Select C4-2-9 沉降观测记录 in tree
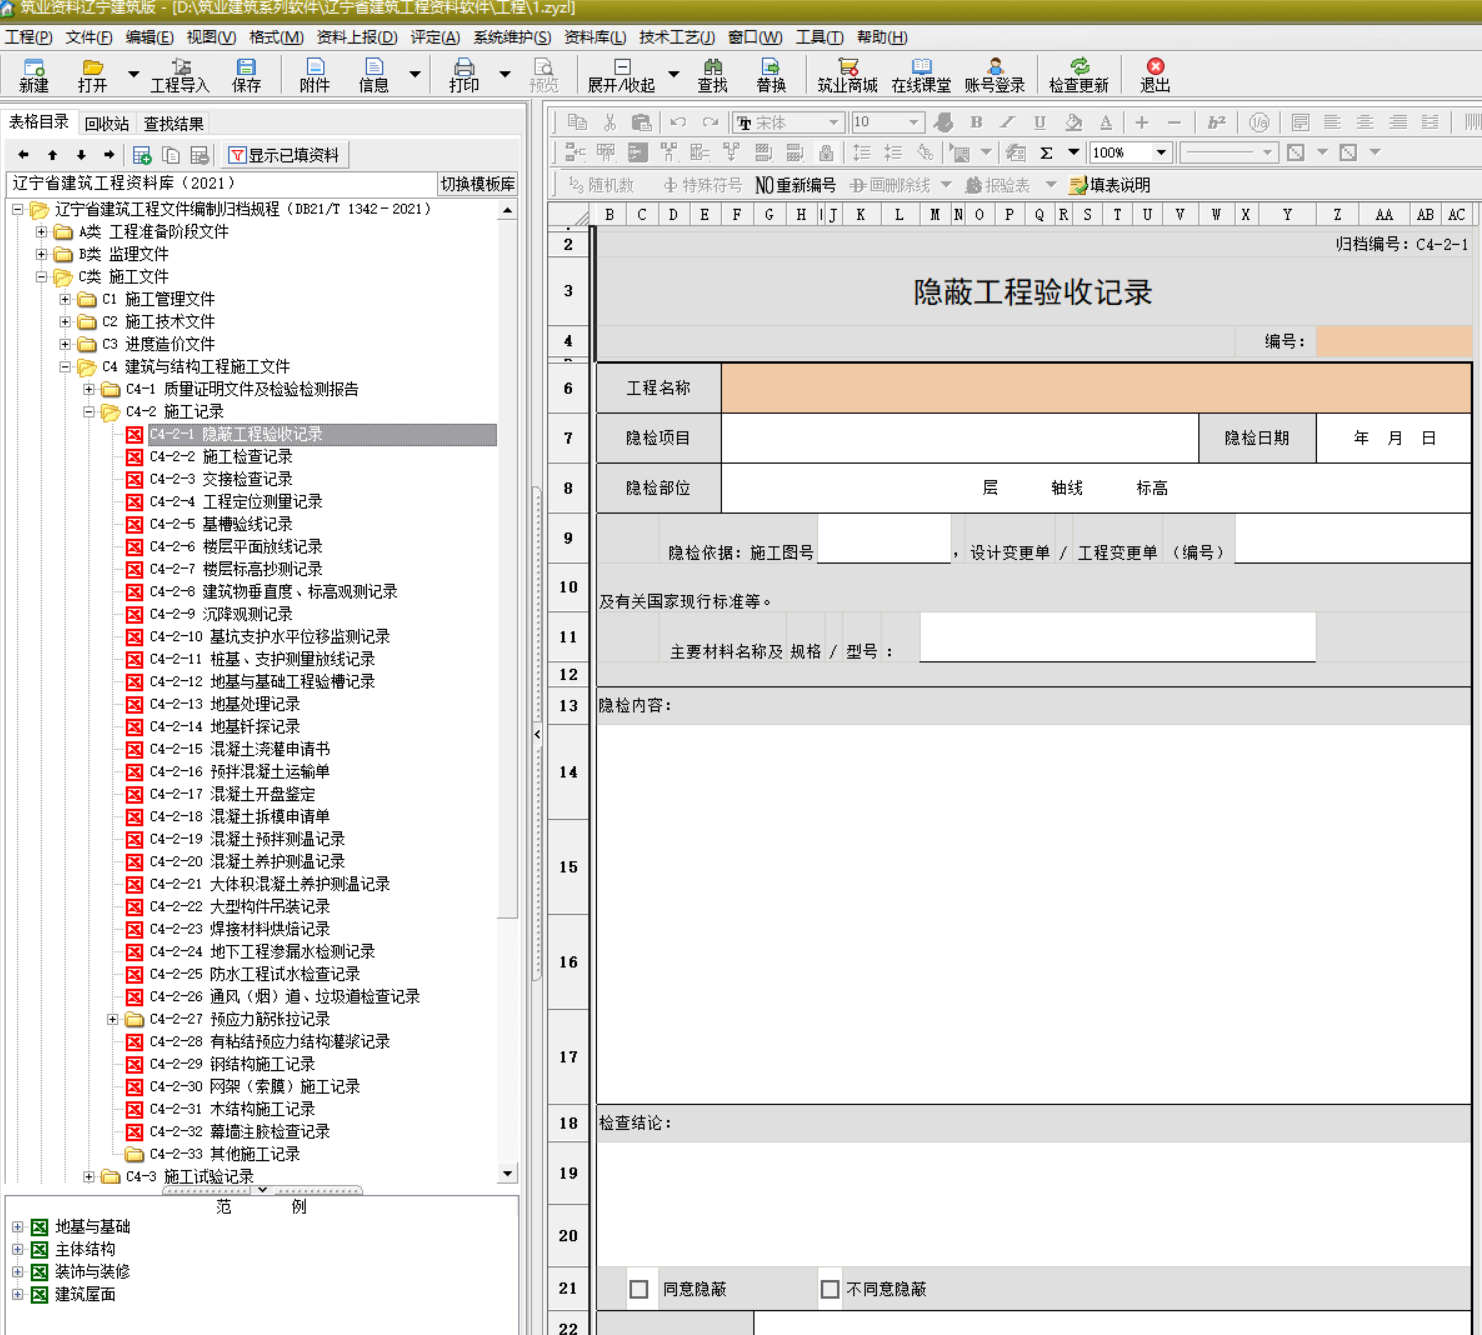This screenshot has height=1335, width=1482. [221, 614]
